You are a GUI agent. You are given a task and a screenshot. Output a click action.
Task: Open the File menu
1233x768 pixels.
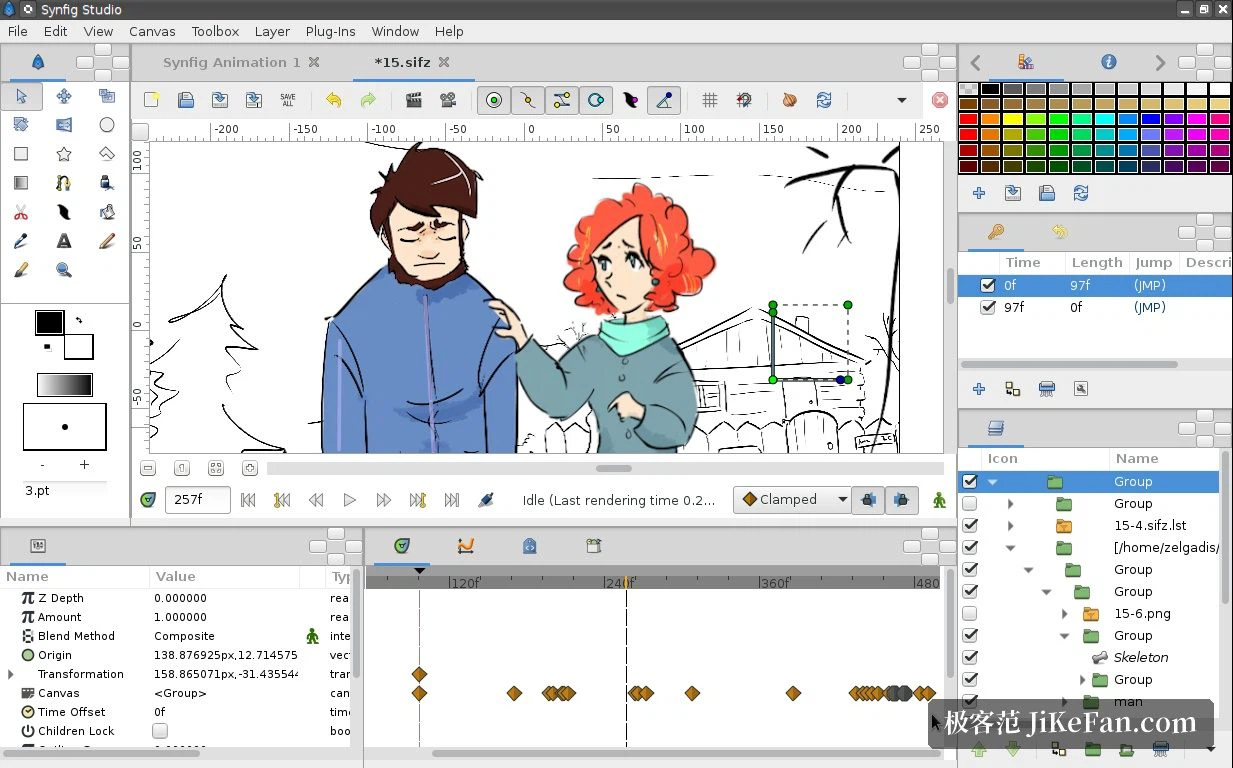pos(18,31)
